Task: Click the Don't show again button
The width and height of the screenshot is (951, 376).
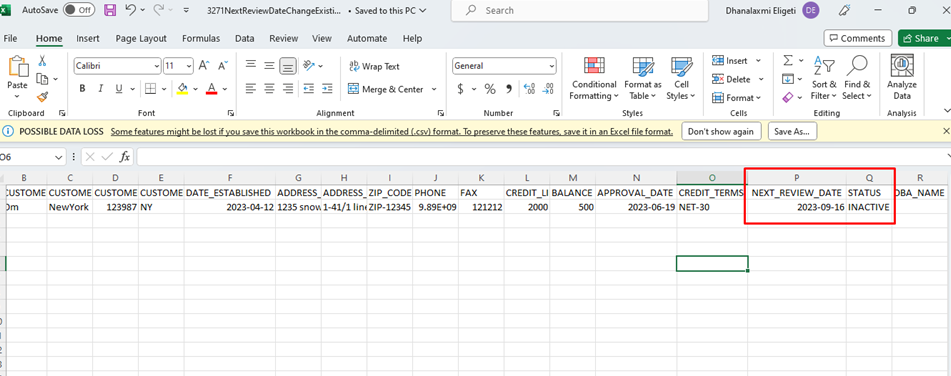Action: [x=721, y=132]
